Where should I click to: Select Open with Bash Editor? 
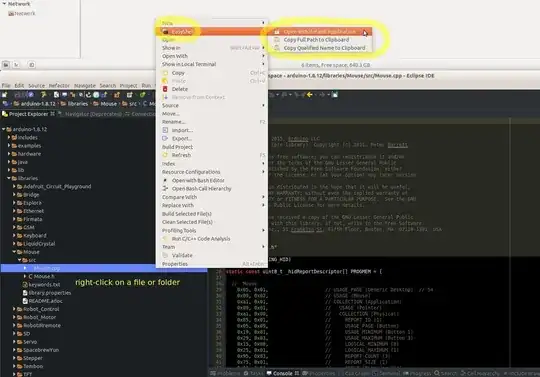pos(212,180)
